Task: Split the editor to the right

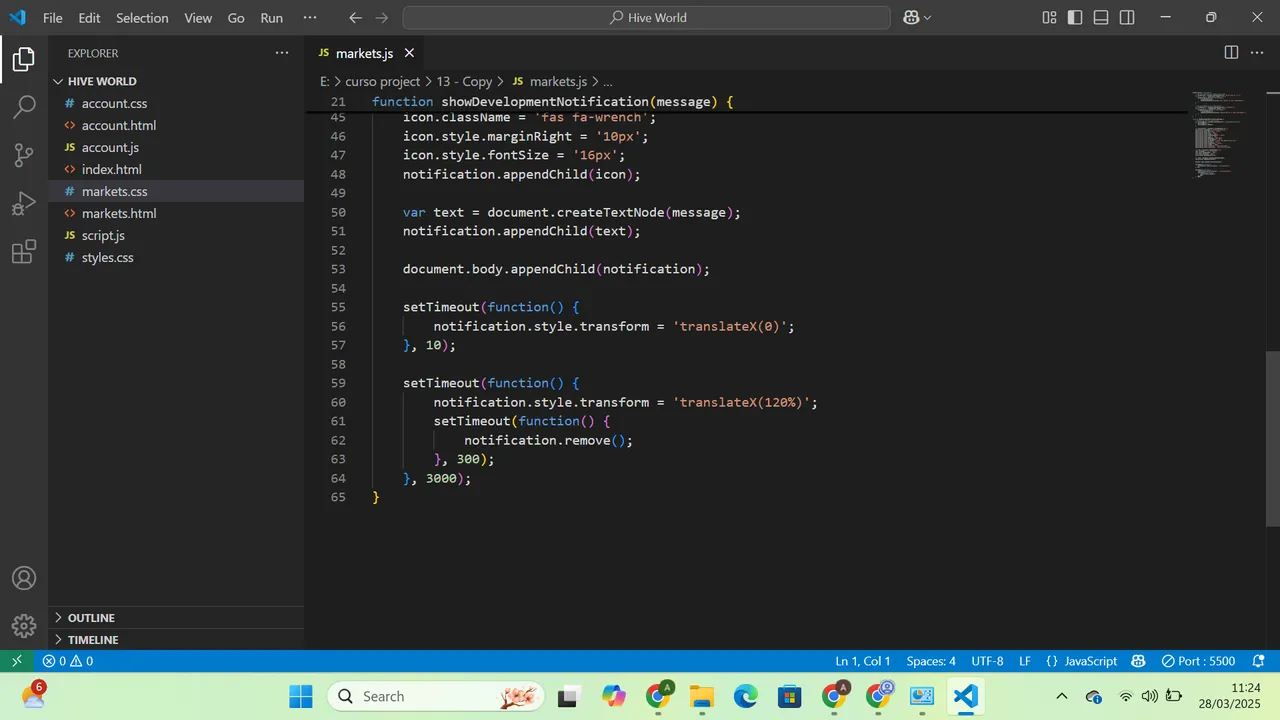Action: coord(1231,53)
